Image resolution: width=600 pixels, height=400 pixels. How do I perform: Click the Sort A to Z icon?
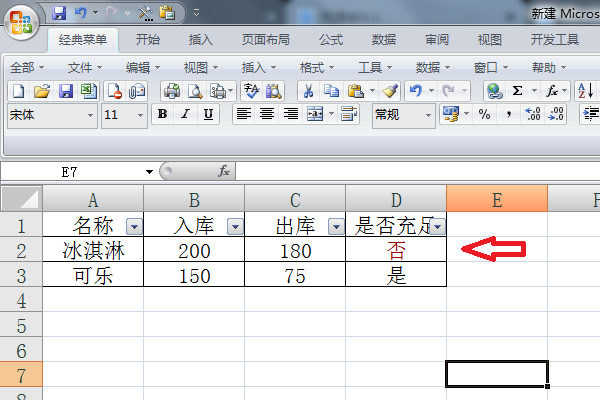[585, 91]
